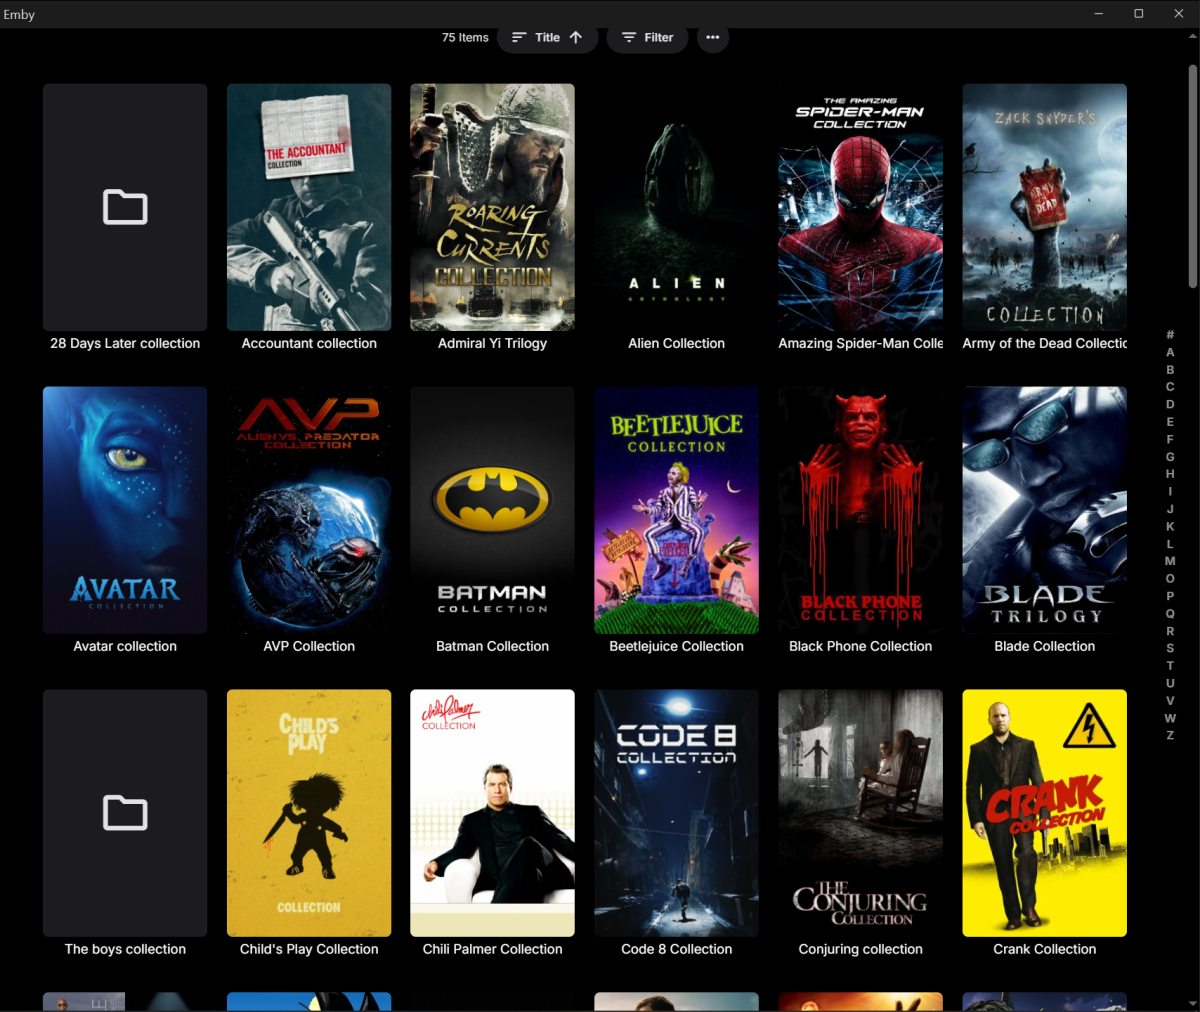
Task: Open the 28 Days Later collection folder poster
Action: (125, 207)
